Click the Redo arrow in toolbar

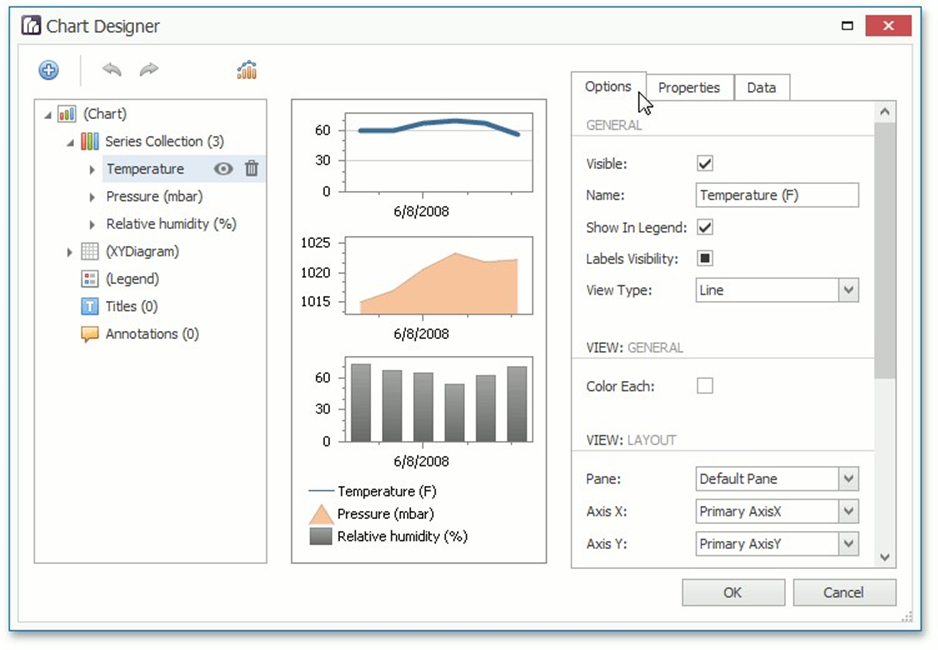pyautogui.click(x=149, y=70)
